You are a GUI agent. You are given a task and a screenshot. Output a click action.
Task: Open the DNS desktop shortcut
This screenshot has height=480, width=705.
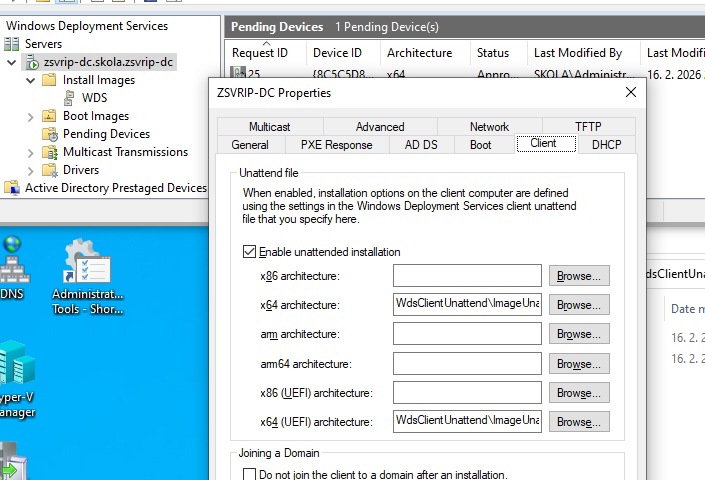[12, 260]
